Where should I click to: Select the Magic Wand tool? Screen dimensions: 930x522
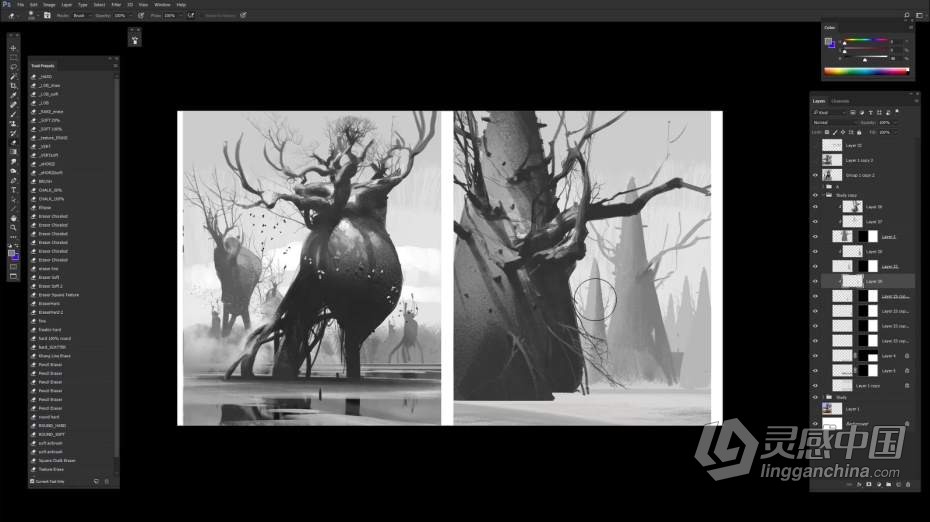(14, 77)
